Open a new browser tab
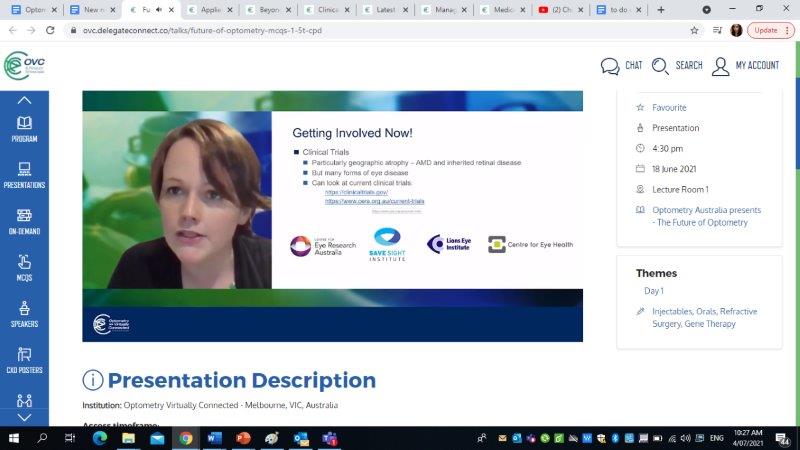The image size is (800, 450). pos(661,10)
